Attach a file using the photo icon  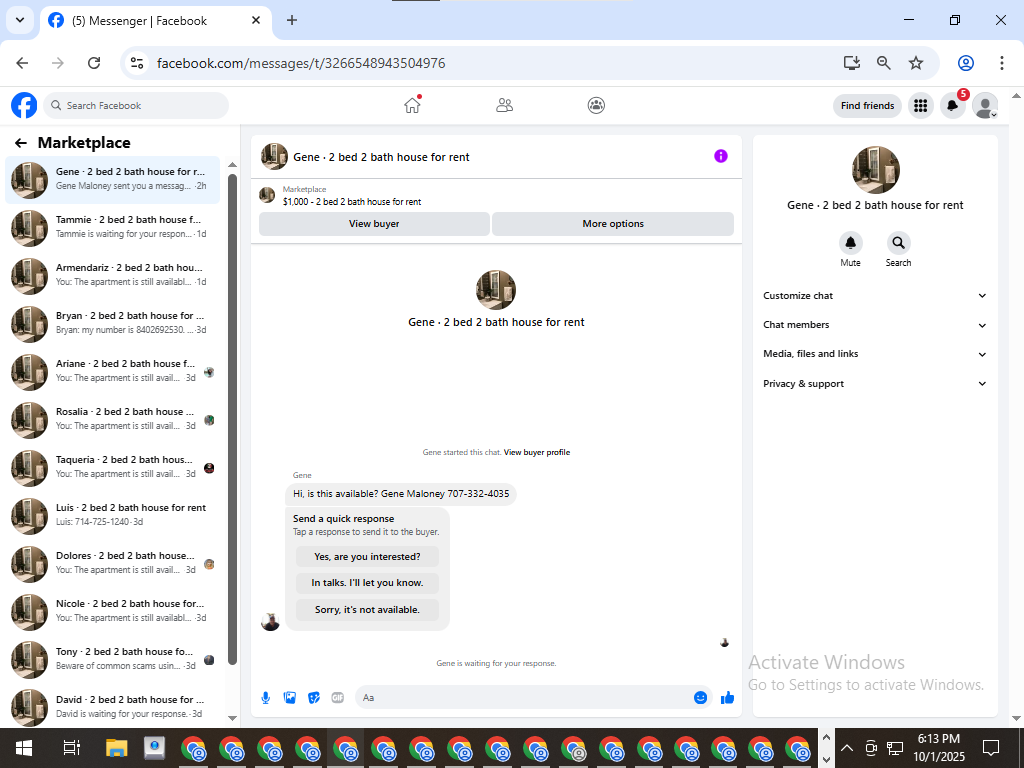[290, 697]
